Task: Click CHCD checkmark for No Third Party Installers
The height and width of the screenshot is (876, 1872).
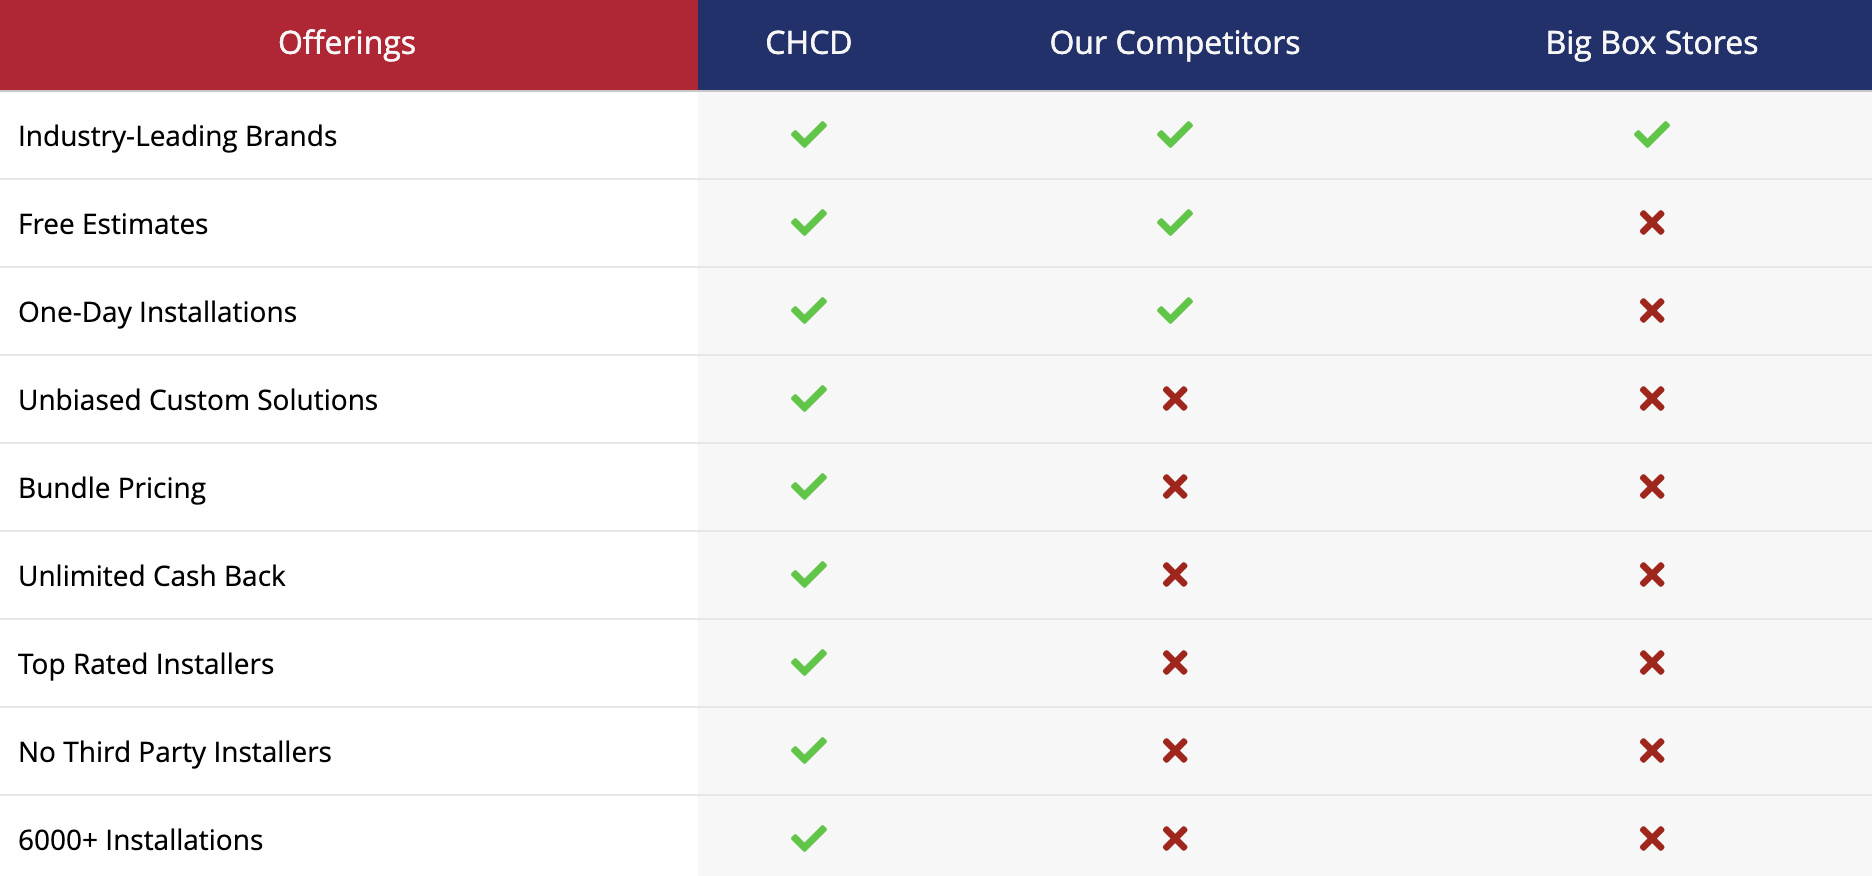Action: tap(808, 751)
